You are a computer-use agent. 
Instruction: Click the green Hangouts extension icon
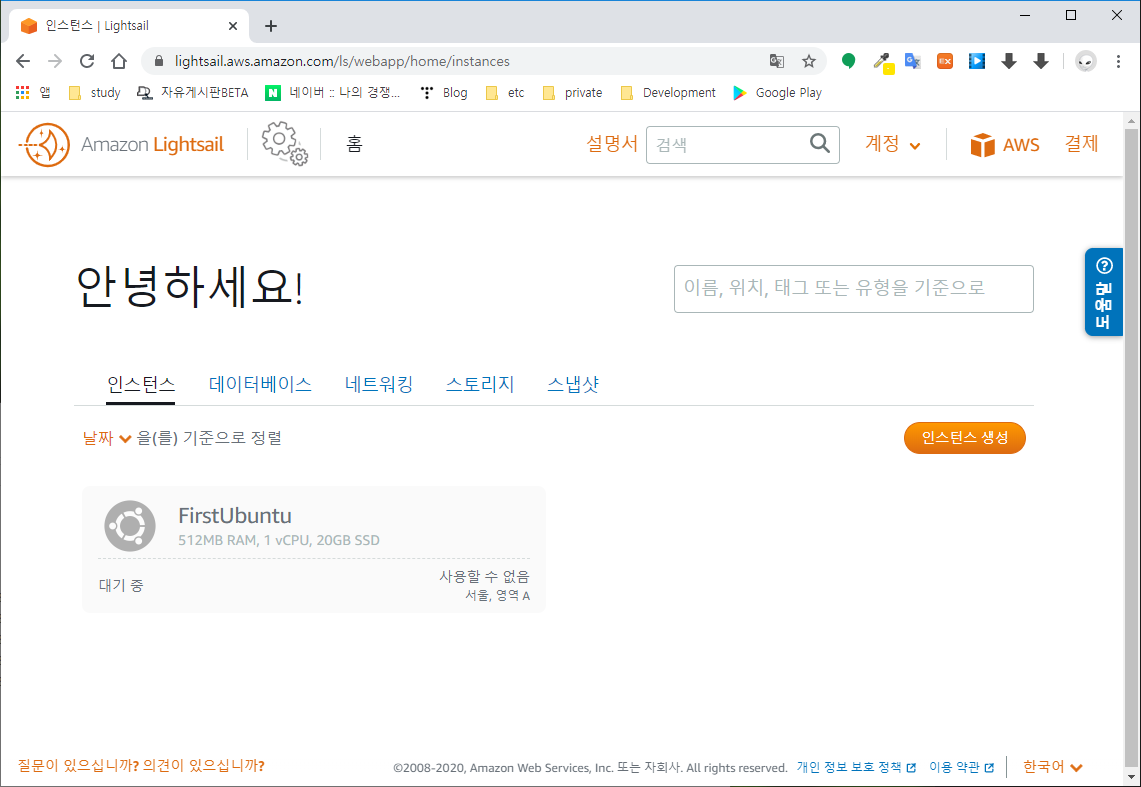click(x=848, y=61)
